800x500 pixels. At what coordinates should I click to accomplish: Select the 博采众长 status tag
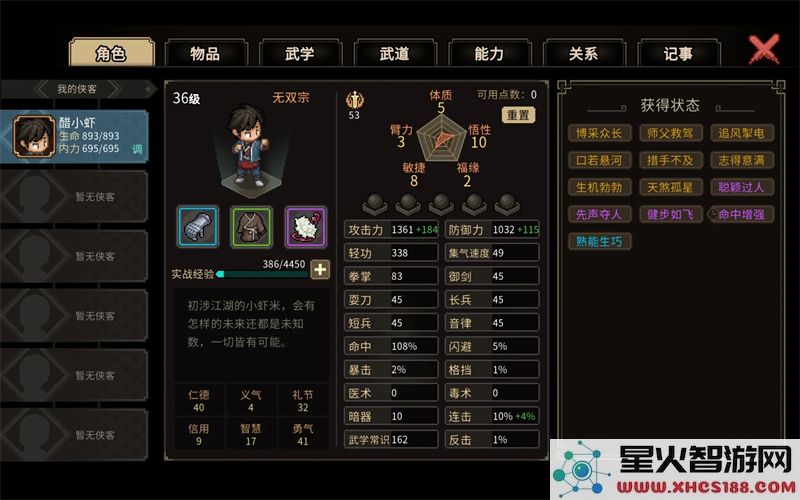tap(599, 133)
